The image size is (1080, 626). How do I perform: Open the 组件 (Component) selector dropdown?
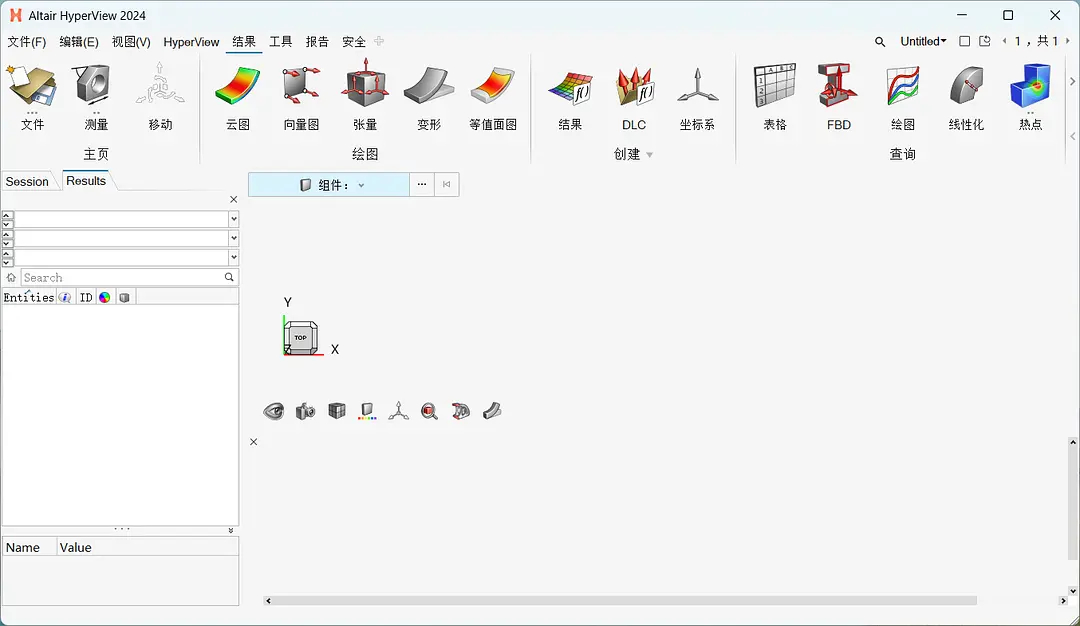pyautogui.click(x=329, y=185)
